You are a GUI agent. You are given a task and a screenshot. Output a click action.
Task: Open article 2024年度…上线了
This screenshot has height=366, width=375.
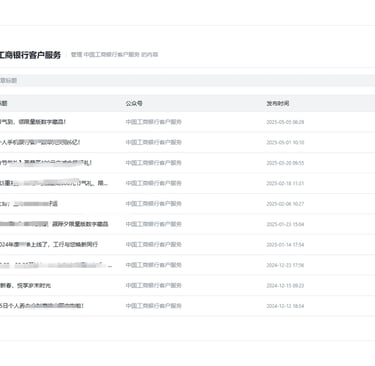(49, 244)
